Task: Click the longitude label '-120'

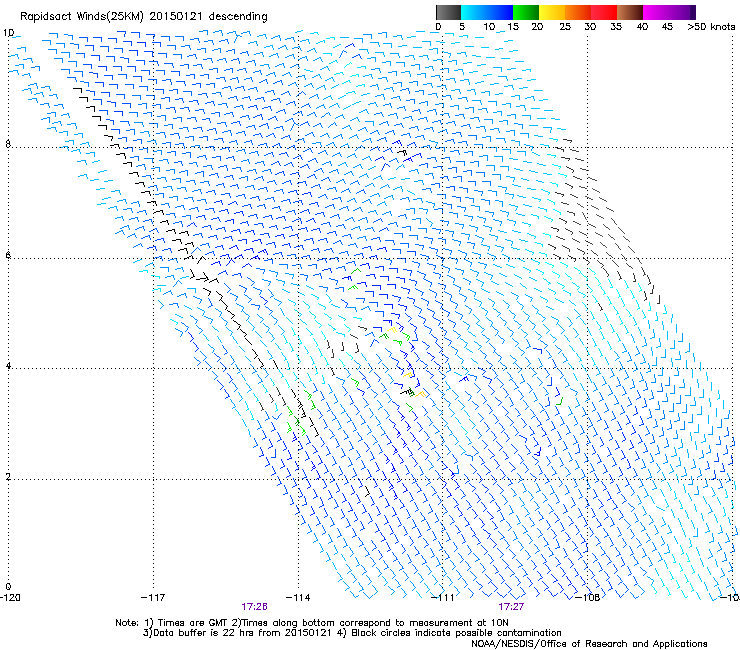Action: [10, 598]
